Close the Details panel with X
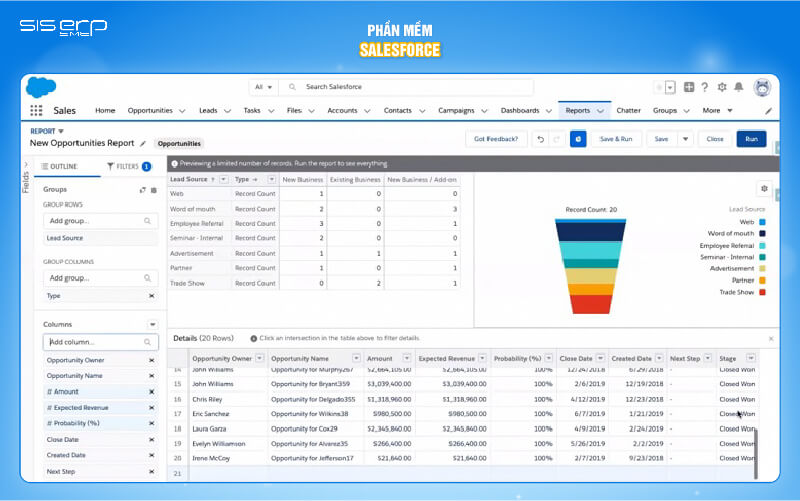Image resolution: width=800 pixels, height=501 pixels. tap(771, 339)
